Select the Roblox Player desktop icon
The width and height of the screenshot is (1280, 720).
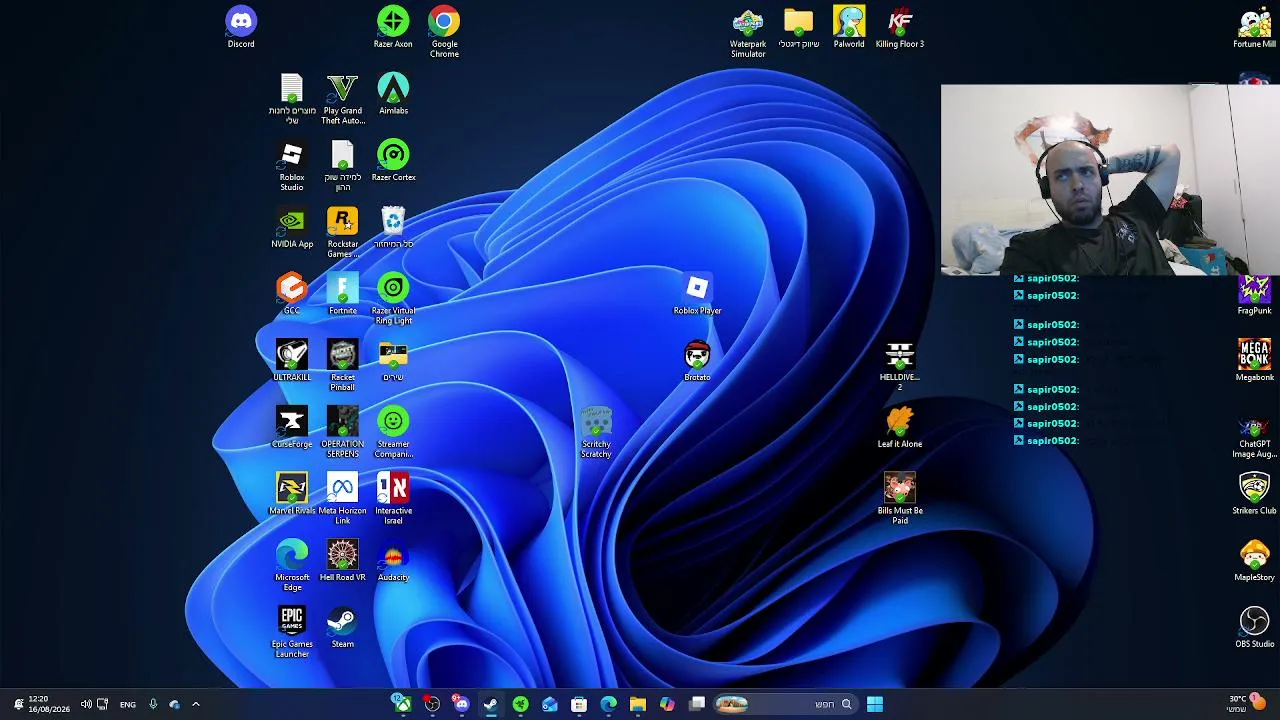[x=697, y=295]
